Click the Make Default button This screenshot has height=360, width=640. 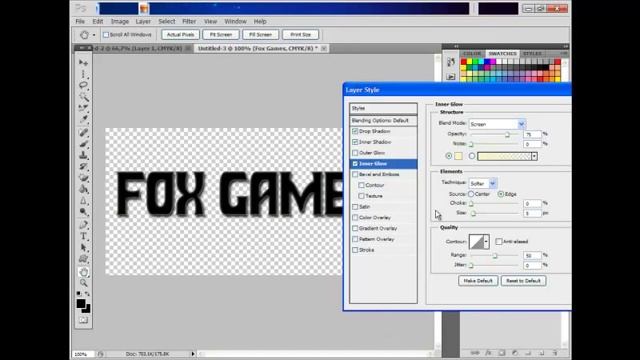tap(478, 281)
